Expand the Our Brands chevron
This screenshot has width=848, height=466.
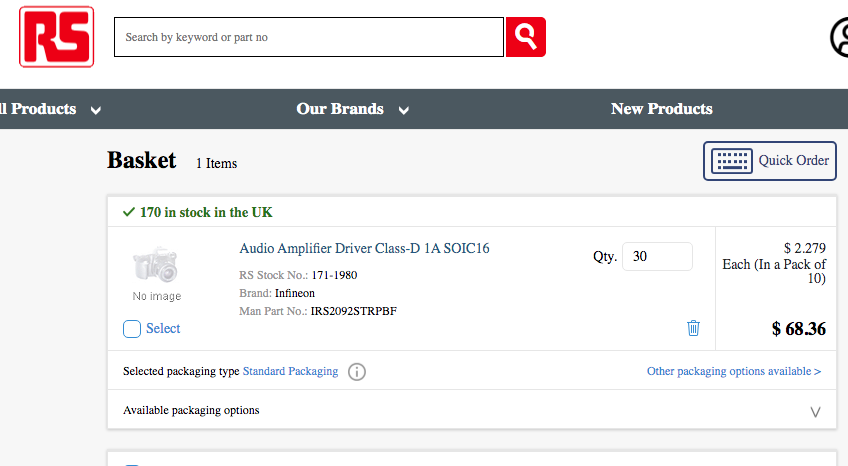[403, 110]
